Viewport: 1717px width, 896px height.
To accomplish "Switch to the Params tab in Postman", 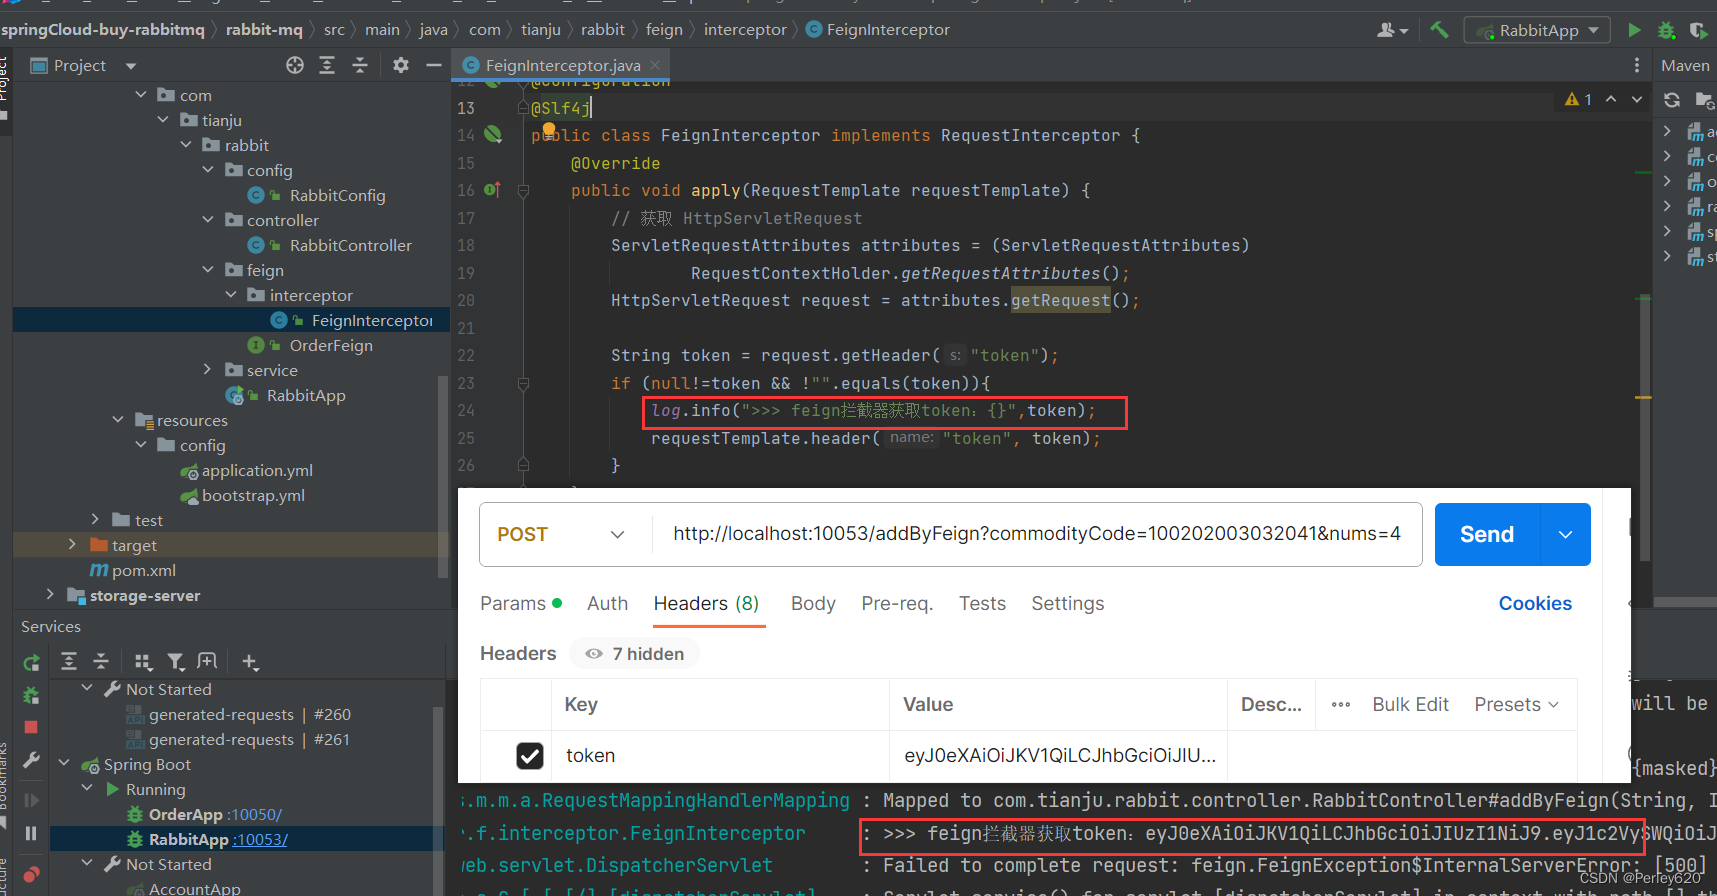I will click(521, 603).
